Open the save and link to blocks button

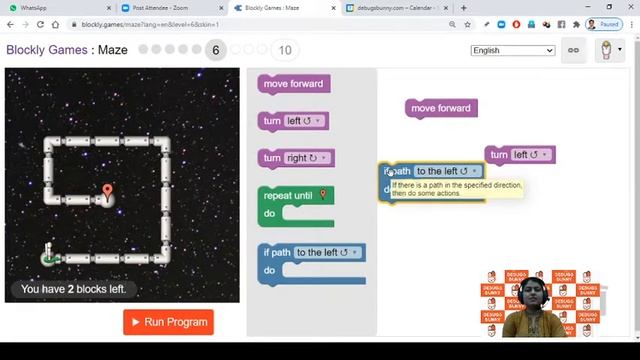click(573, 50)
